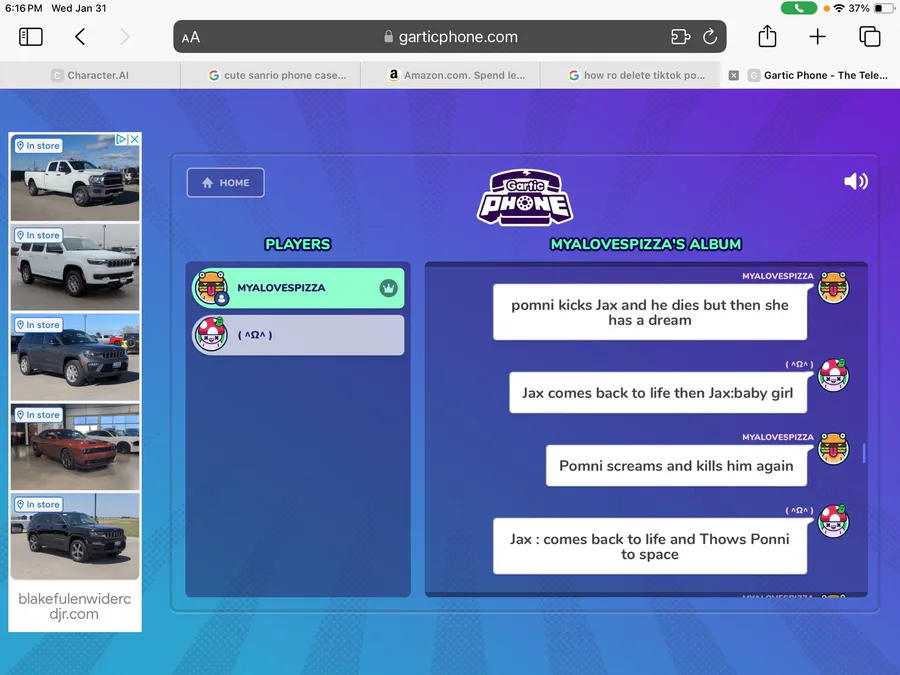The width and height of the screenshot is (900, 675).
Task: Click the mushroom avatar in players list
Action: 211,335
